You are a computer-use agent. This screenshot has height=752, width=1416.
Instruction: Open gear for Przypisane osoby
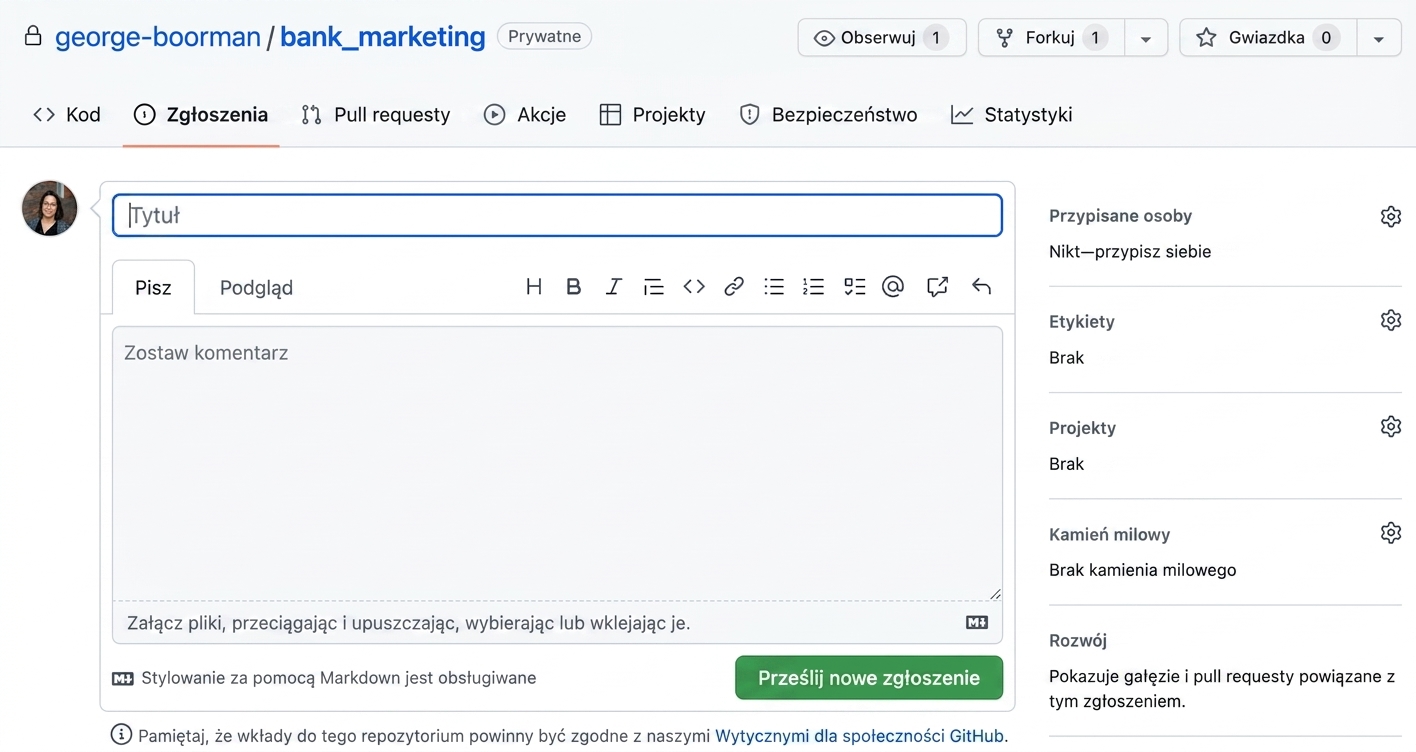pyautogui.click(x=1390, y=216)
